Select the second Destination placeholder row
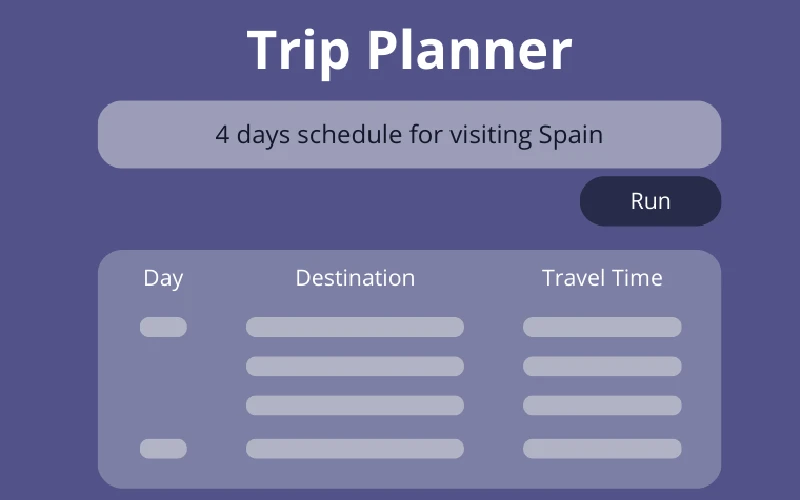The width and height of the screenshot is (800, 500). coord(355,366)
